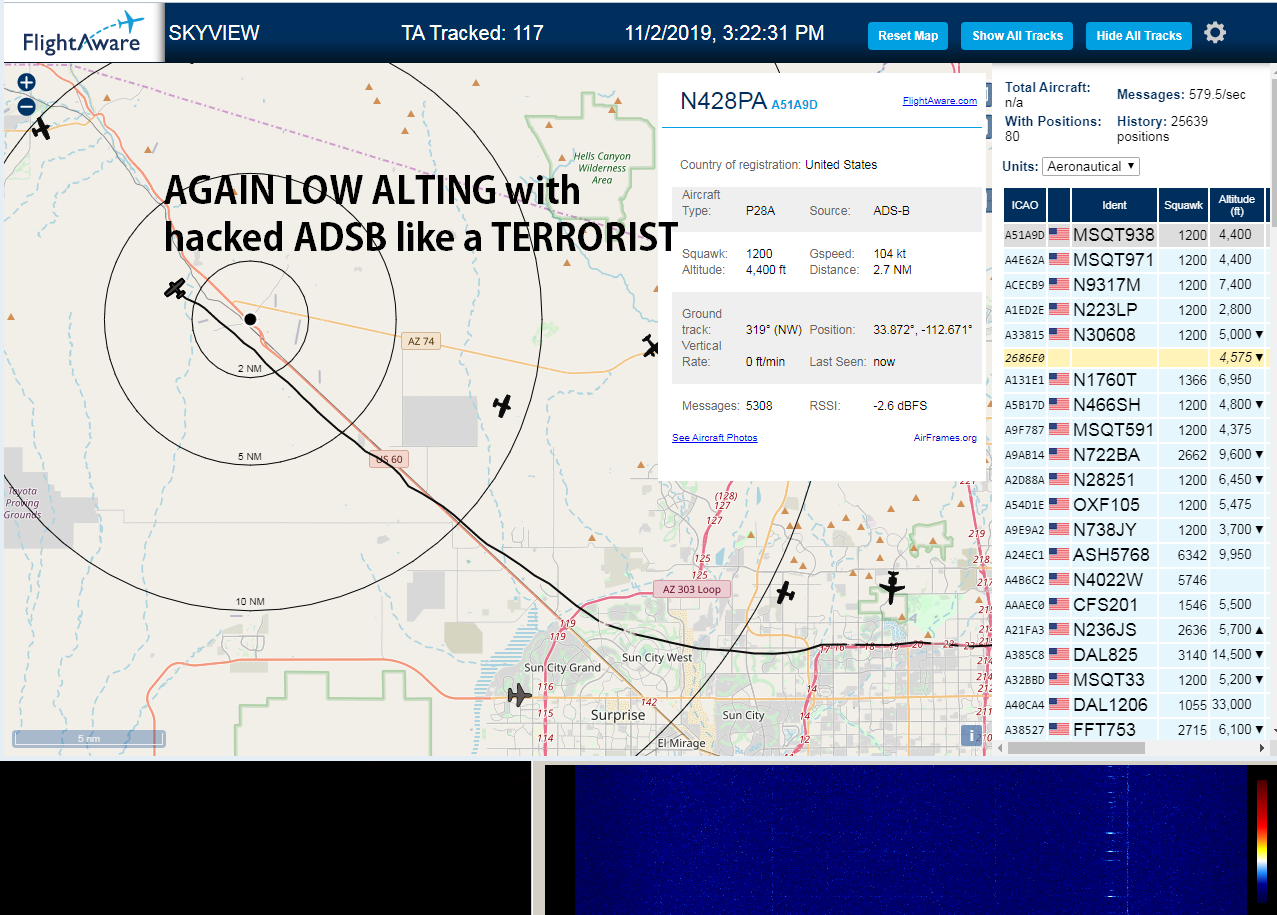This screenshot has width=1277, height=915.
Task: Open the settings gear menu
Action: pyautogui.click(x=1215, y=33)
